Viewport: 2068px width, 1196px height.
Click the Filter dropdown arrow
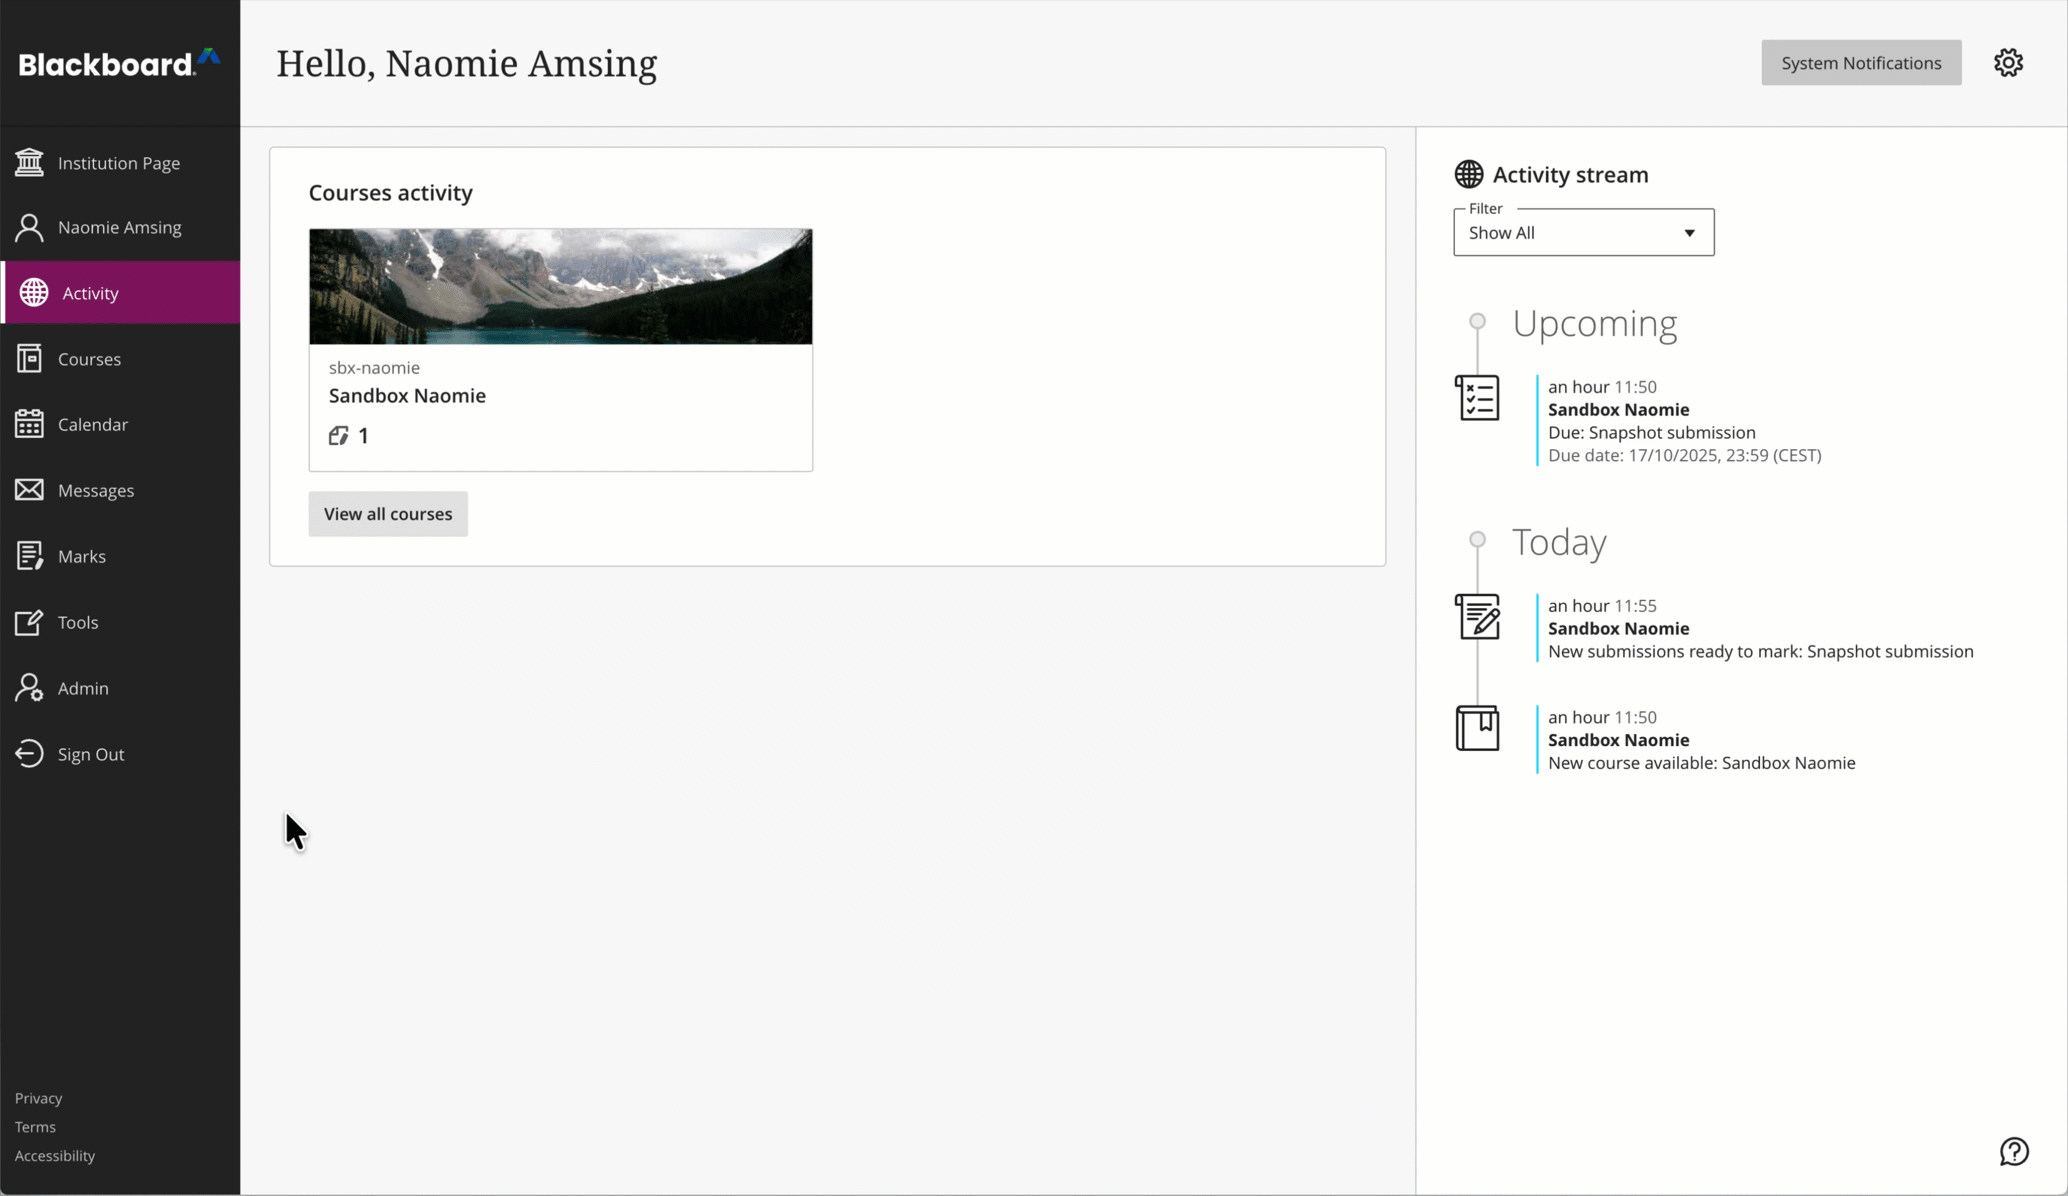coord(1689,233)
